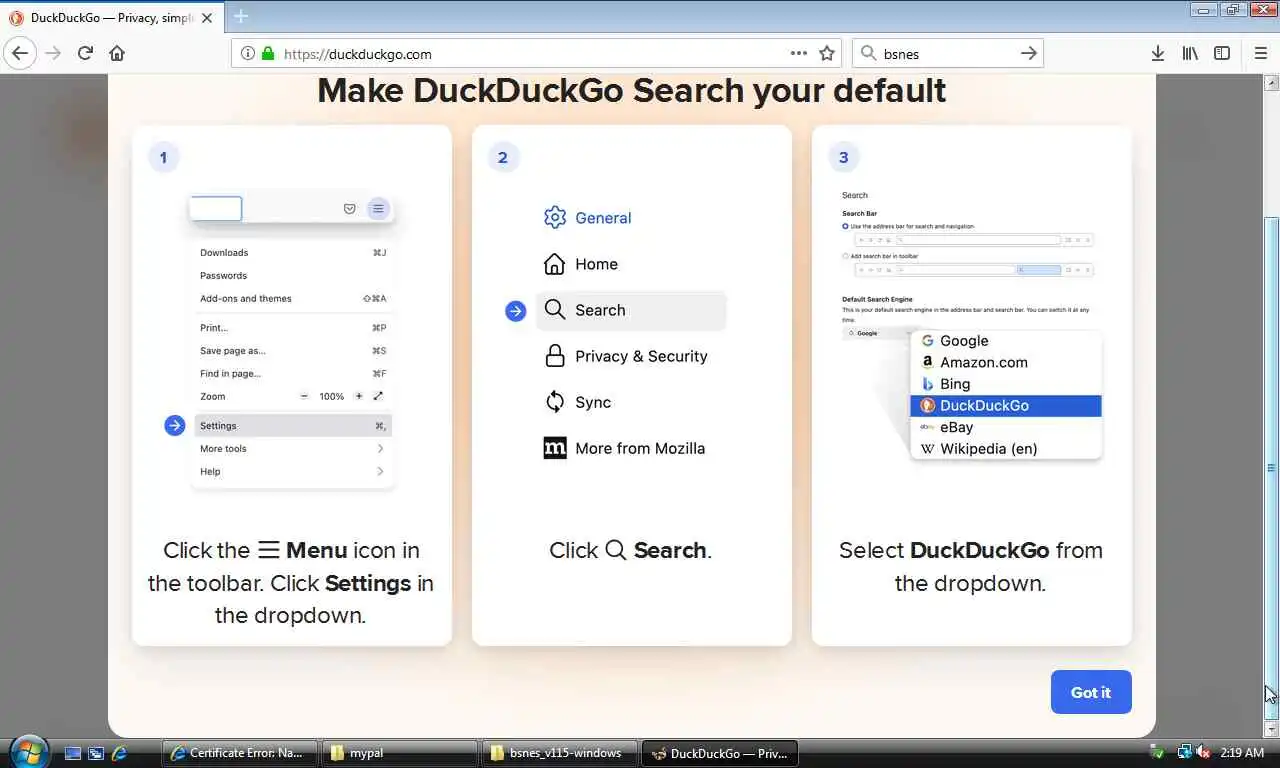This screenshot has height=768, width=1280.
Task: Open the browser hamburger menu
Action: [1261, 54]
